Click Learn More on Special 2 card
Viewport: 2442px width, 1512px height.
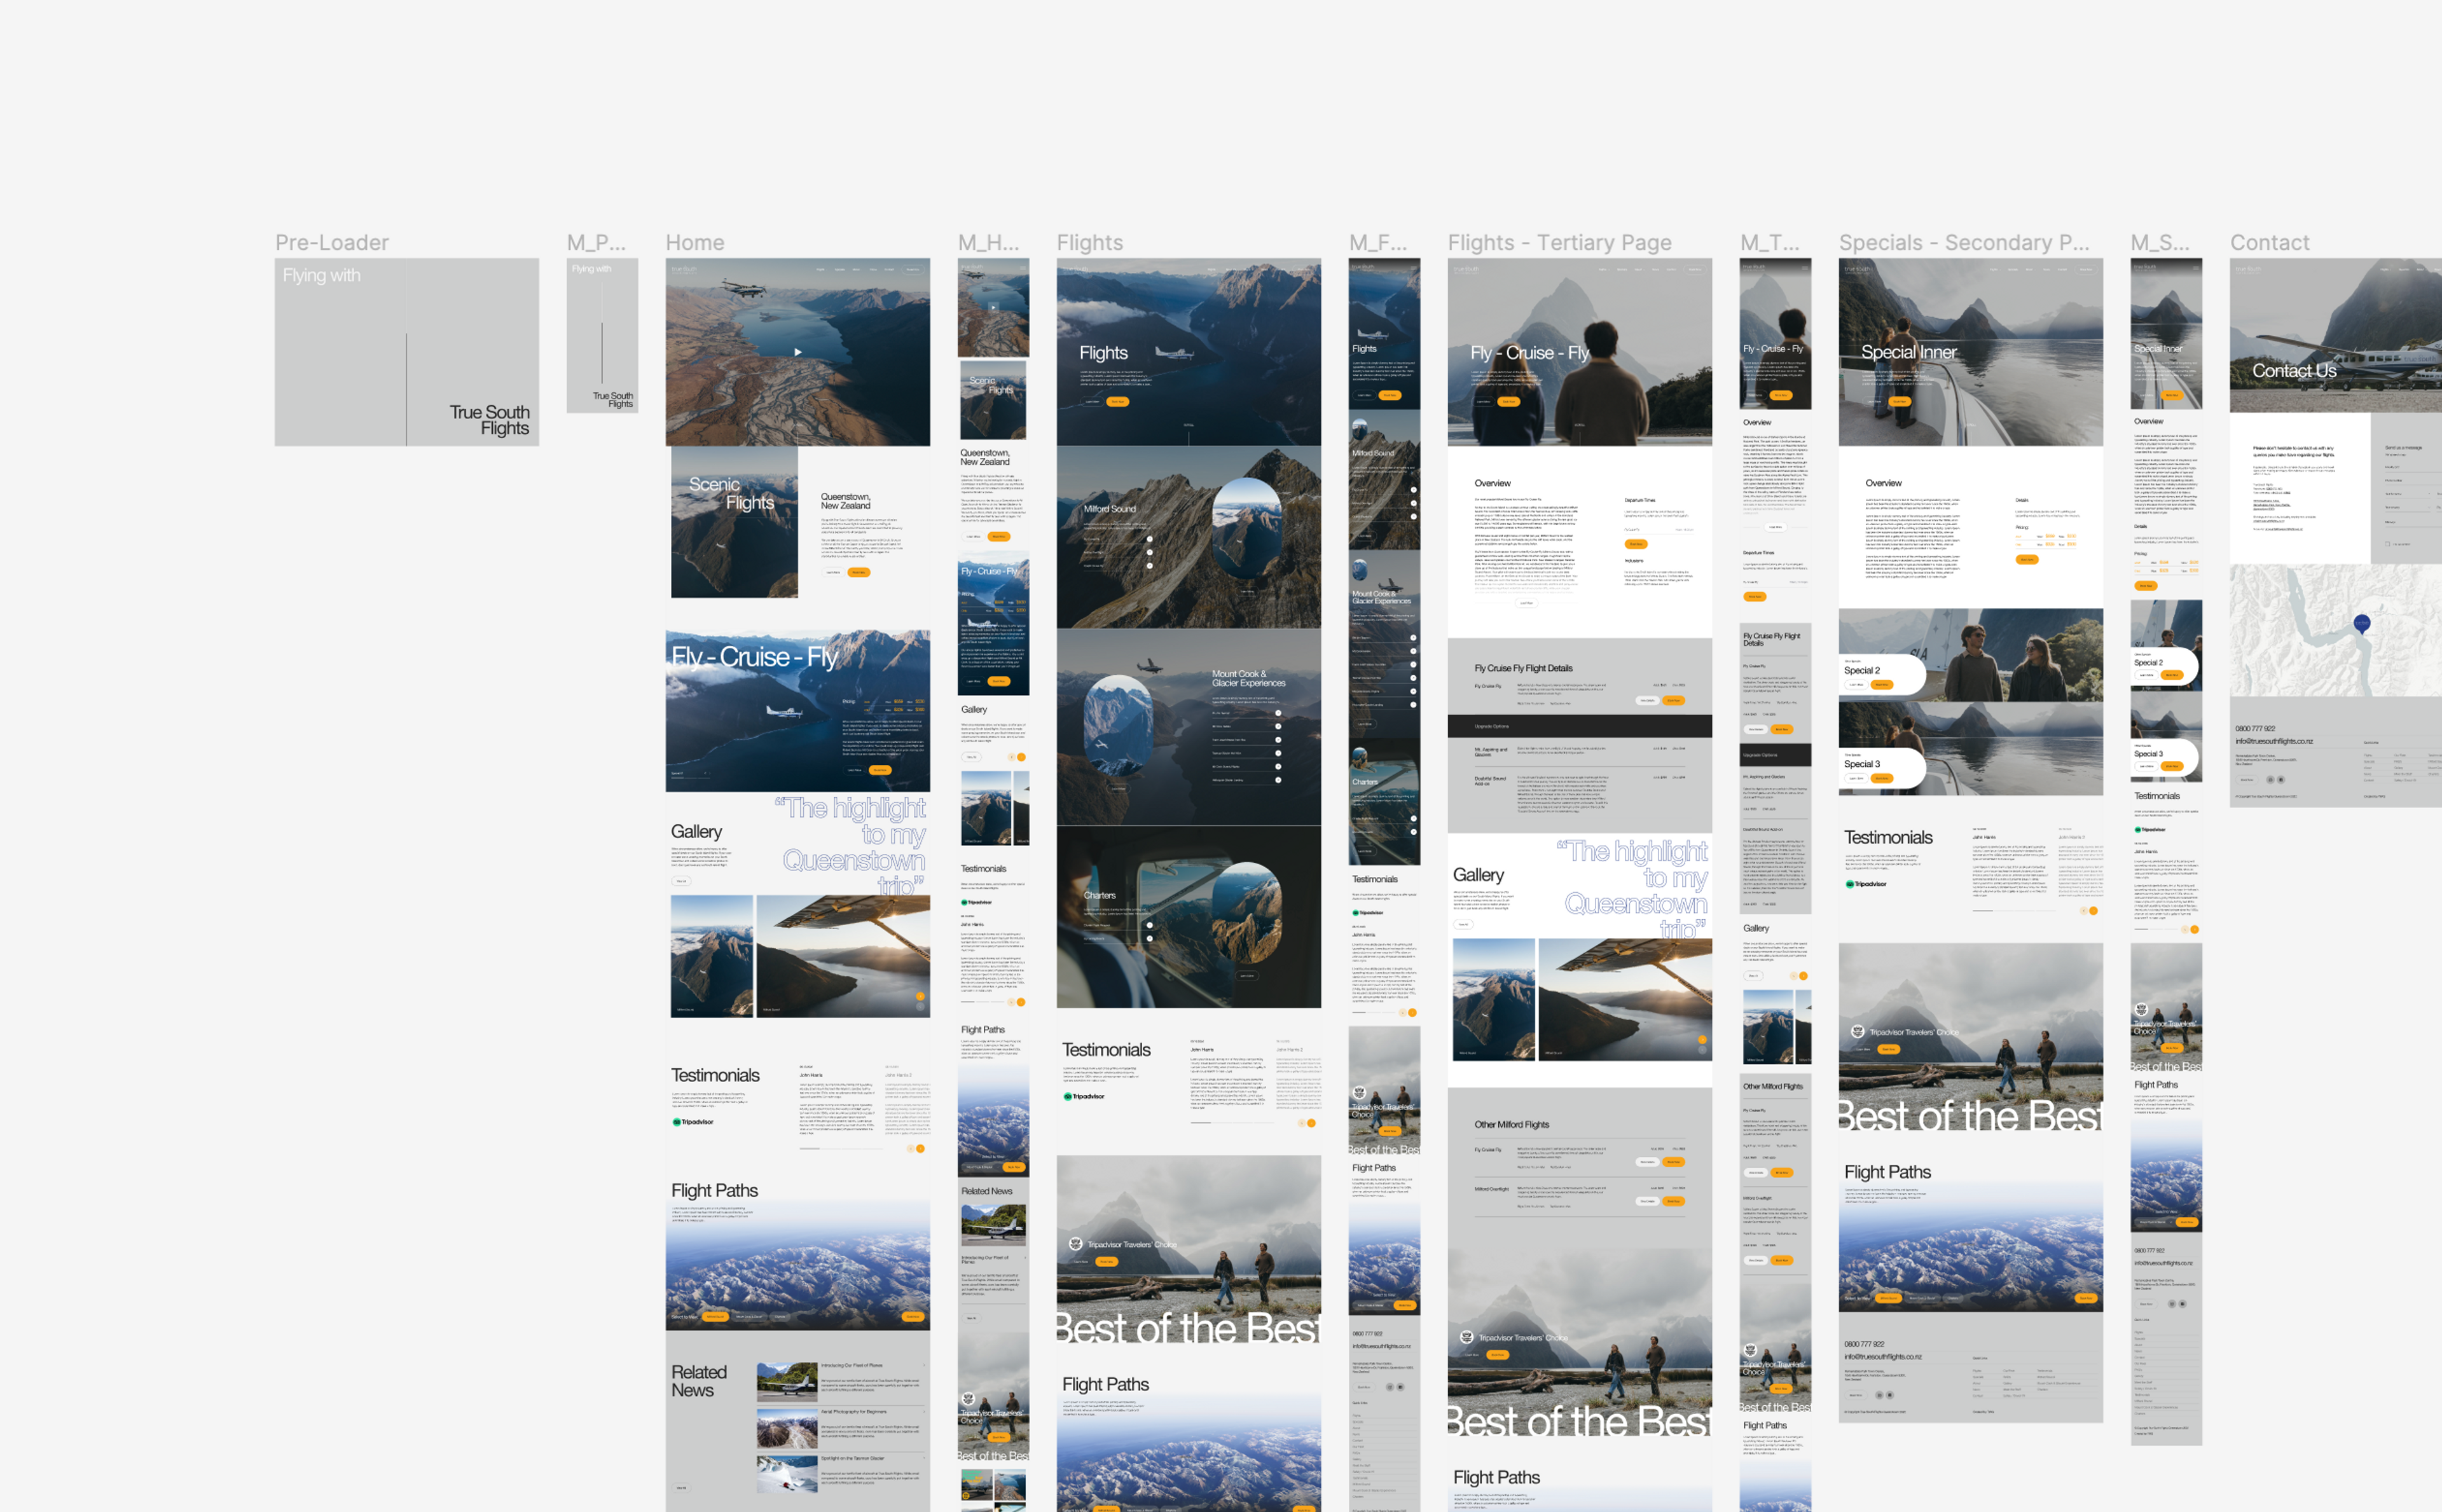pyautogui.click(x=1856, y=685)
